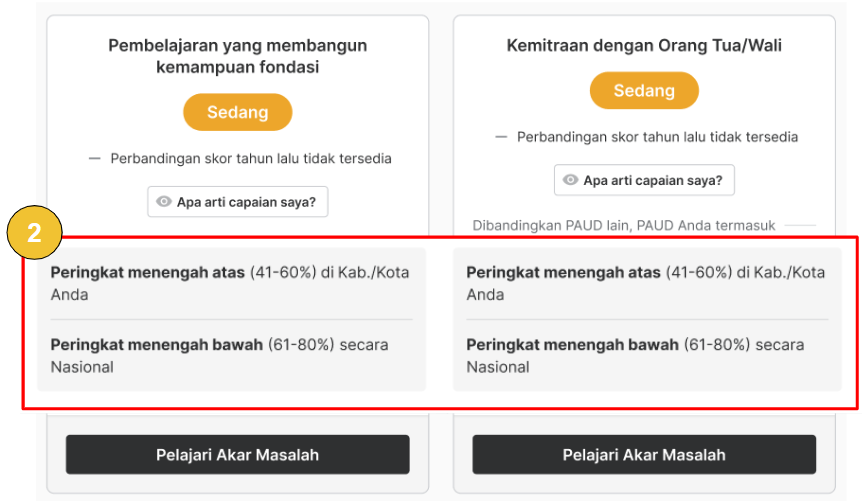Click left Pelajari Akar Masalah button
Screen dimensions: 862x501
click(x=237, y=455)
